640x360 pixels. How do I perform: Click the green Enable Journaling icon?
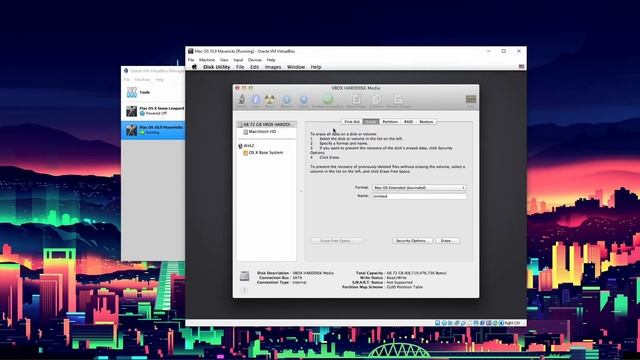coord(328,99)
